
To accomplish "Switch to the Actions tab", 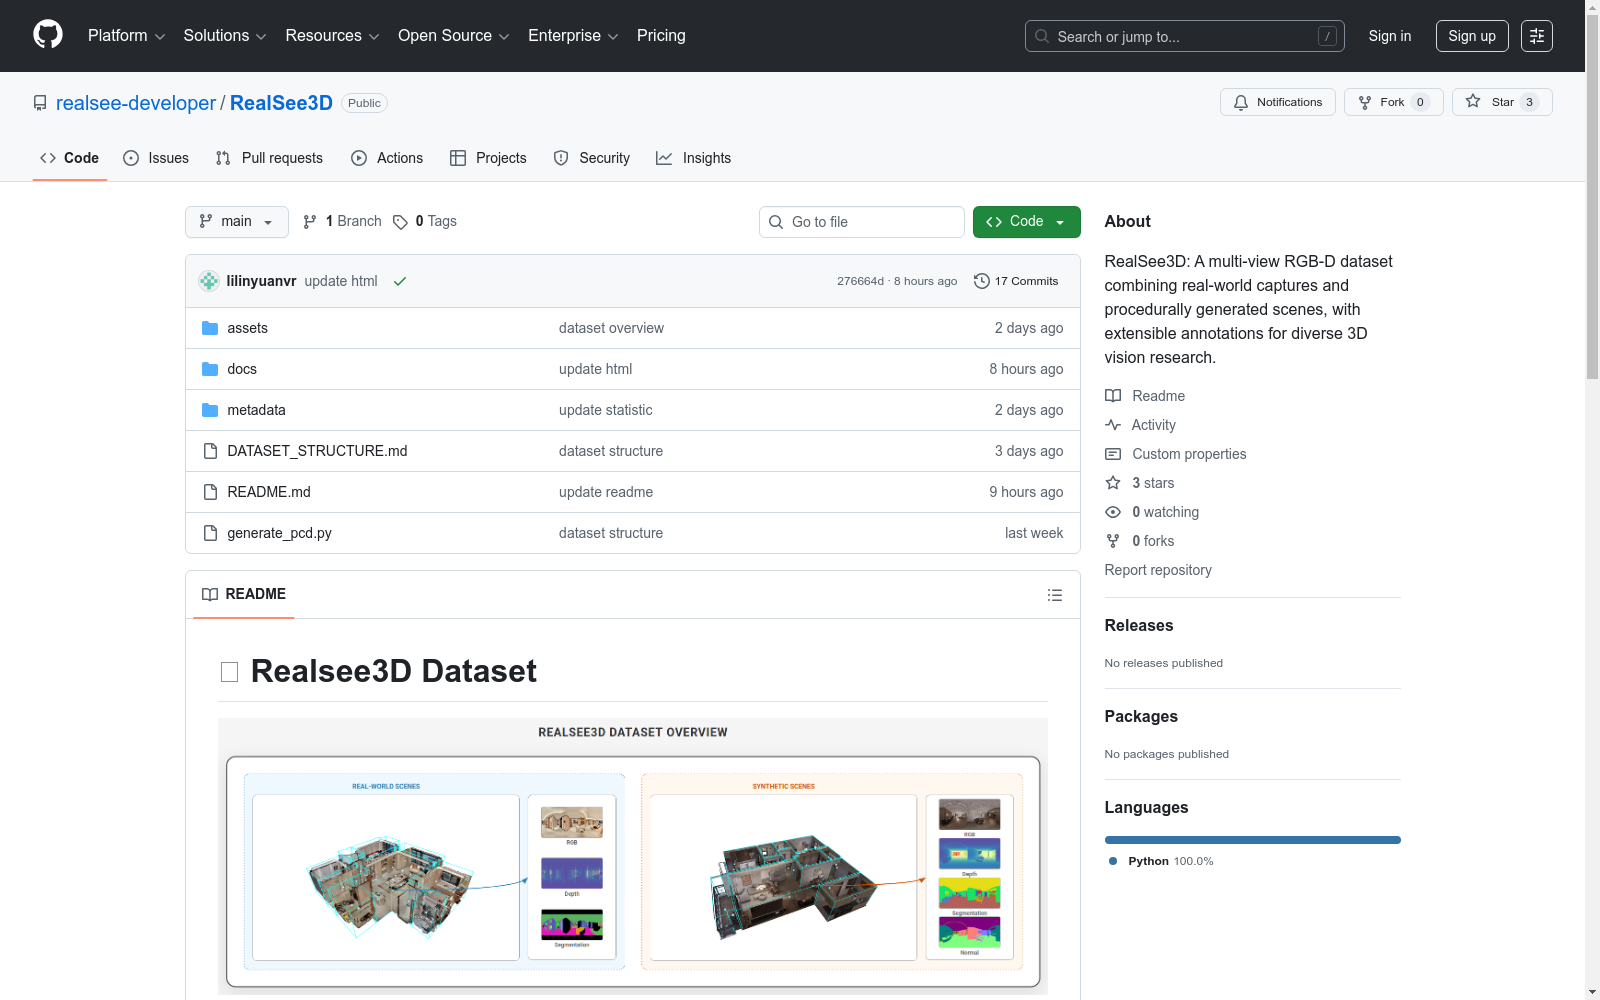I will point(387,158).
